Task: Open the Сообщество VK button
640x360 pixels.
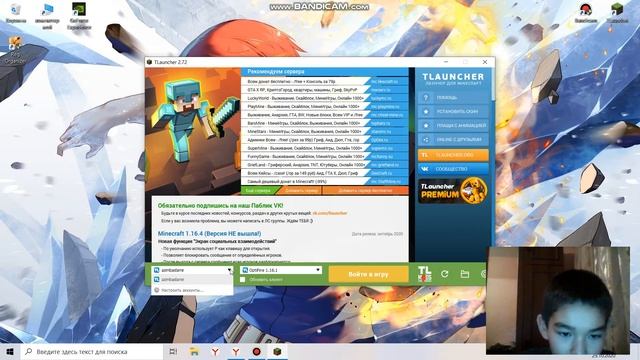Action: click(453, 169)
